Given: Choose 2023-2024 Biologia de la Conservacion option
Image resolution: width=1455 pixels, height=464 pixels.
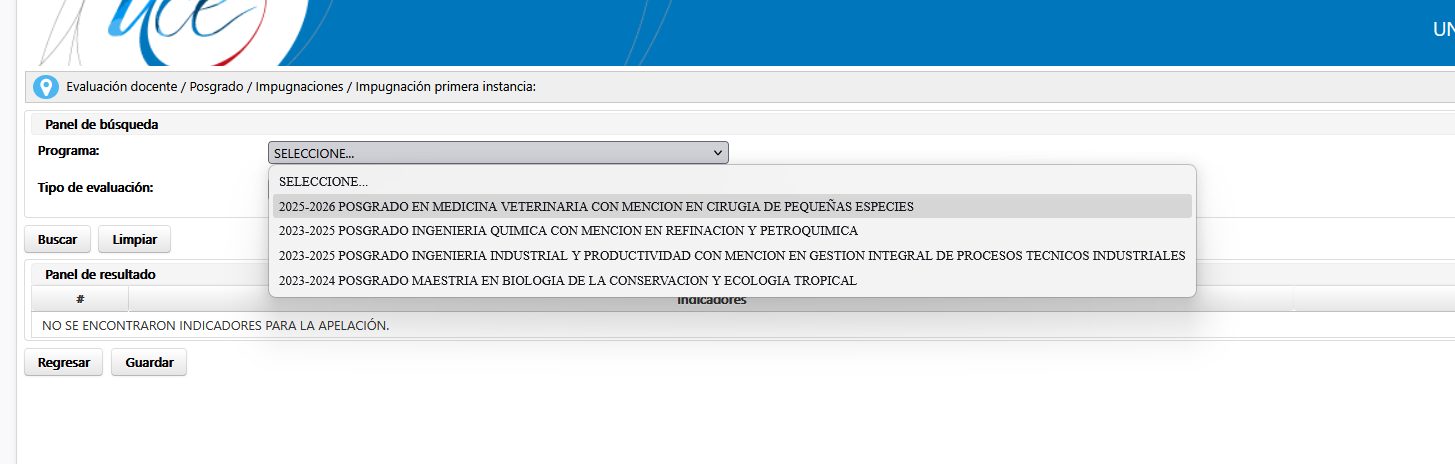Looking at the screenshot, I should coord(567,281).
